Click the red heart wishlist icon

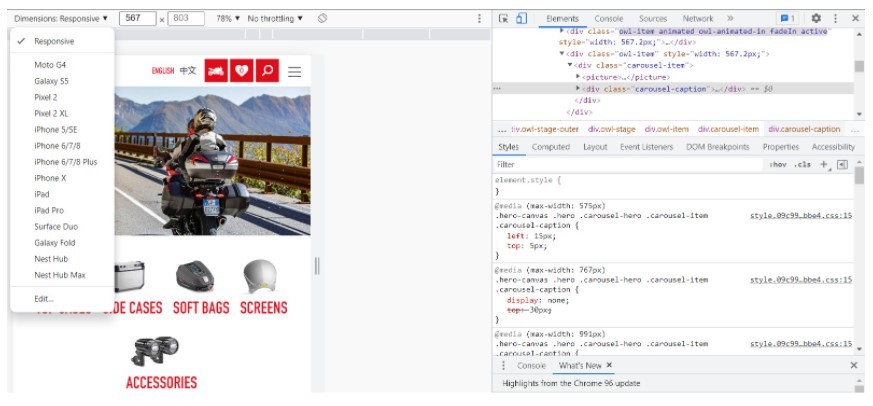click(x=241, y=71)
